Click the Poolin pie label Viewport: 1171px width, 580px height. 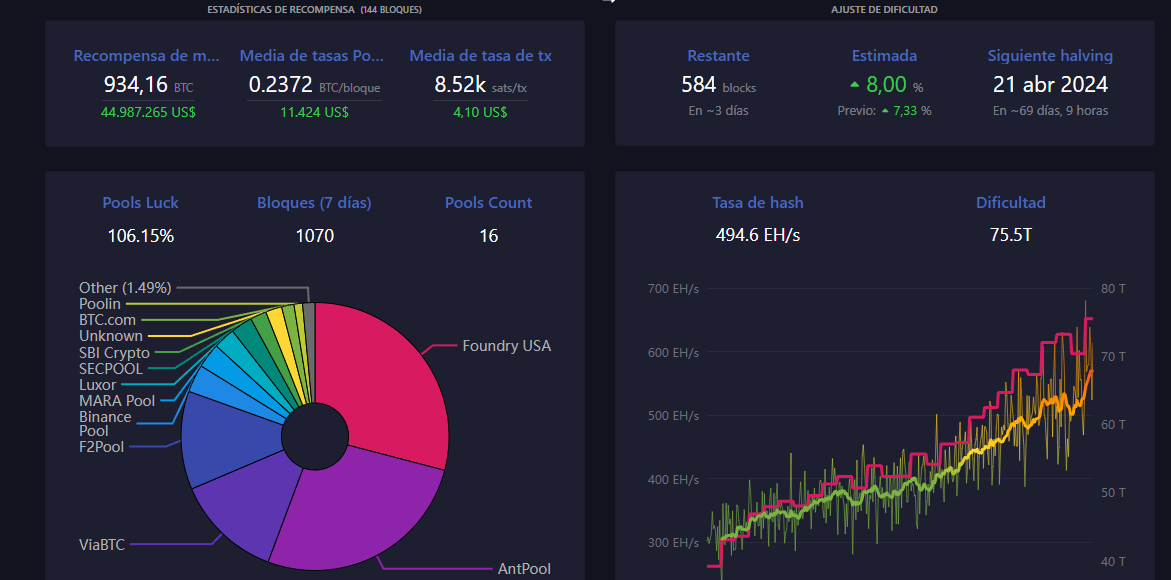tap(99, 304)
